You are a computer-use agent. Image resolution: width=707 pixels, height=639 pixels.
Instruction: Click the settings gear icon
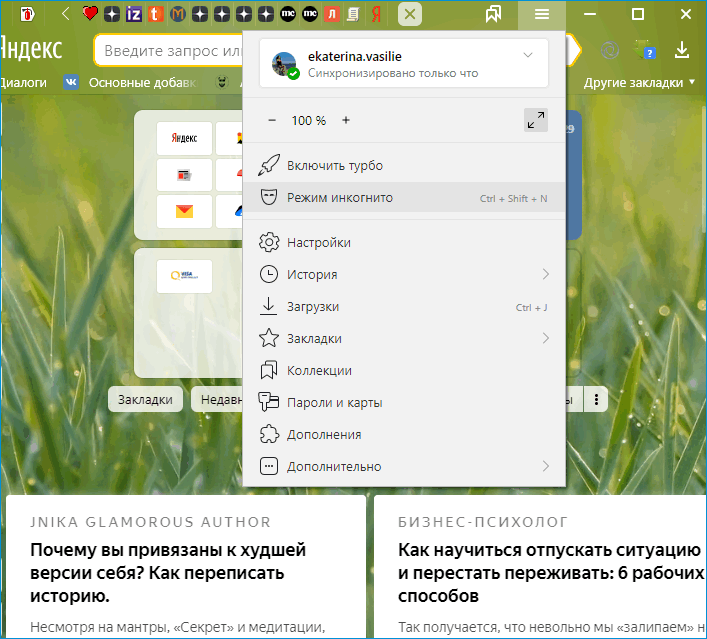click(269, 242)
